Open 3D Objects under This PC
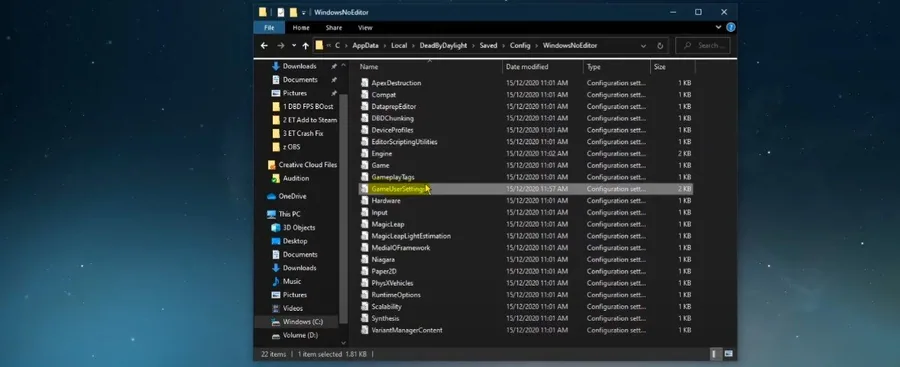Viewport: 900px width, 367px height. (x=298, y=228)
